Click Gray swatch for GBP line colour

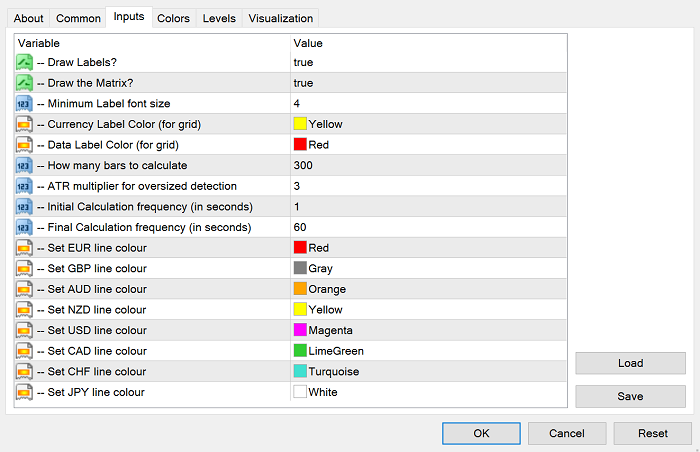[300, 268]
